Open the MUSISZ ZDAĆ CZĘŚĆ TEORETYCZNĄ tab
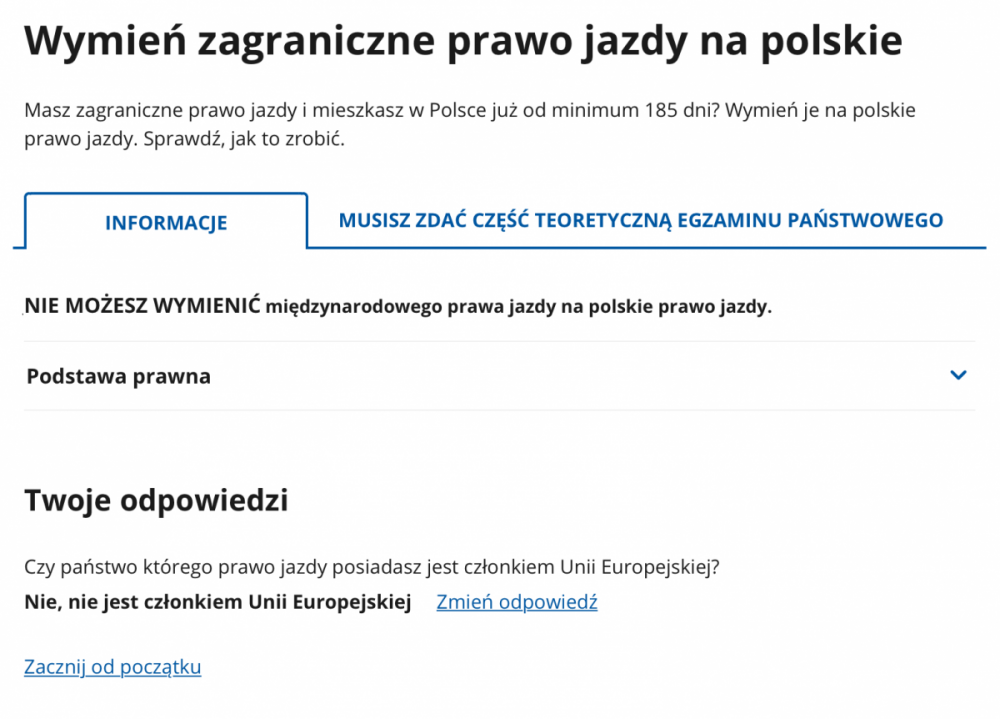Image resolution: width=1000 pixels, height=719 pixels. [x=640, y=221]
